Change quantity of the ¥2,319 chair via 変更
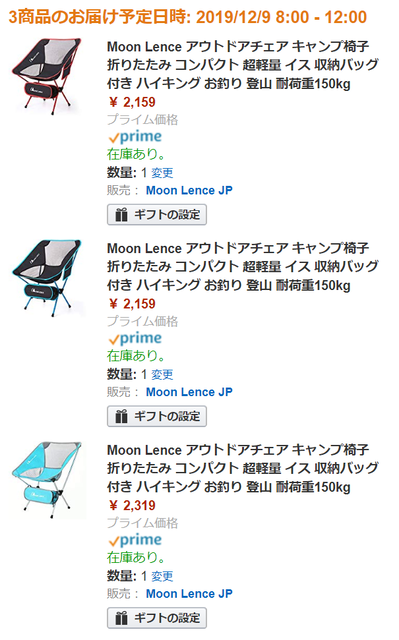The height and width of the screenshot is (640, 399). 162,576
